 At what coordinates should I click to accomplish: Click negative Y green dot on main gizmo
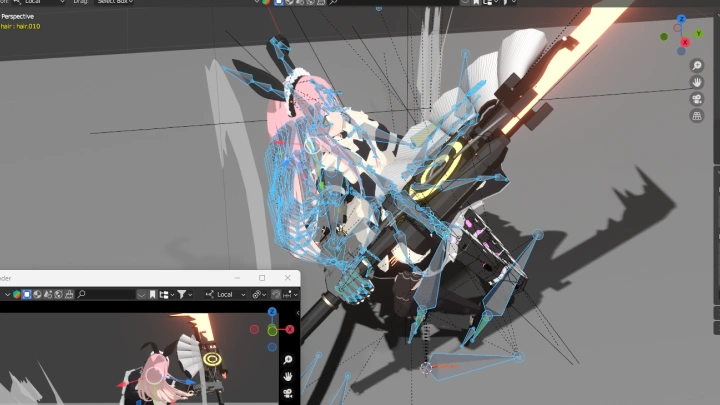pyautogui.click(x=664, y=36)
